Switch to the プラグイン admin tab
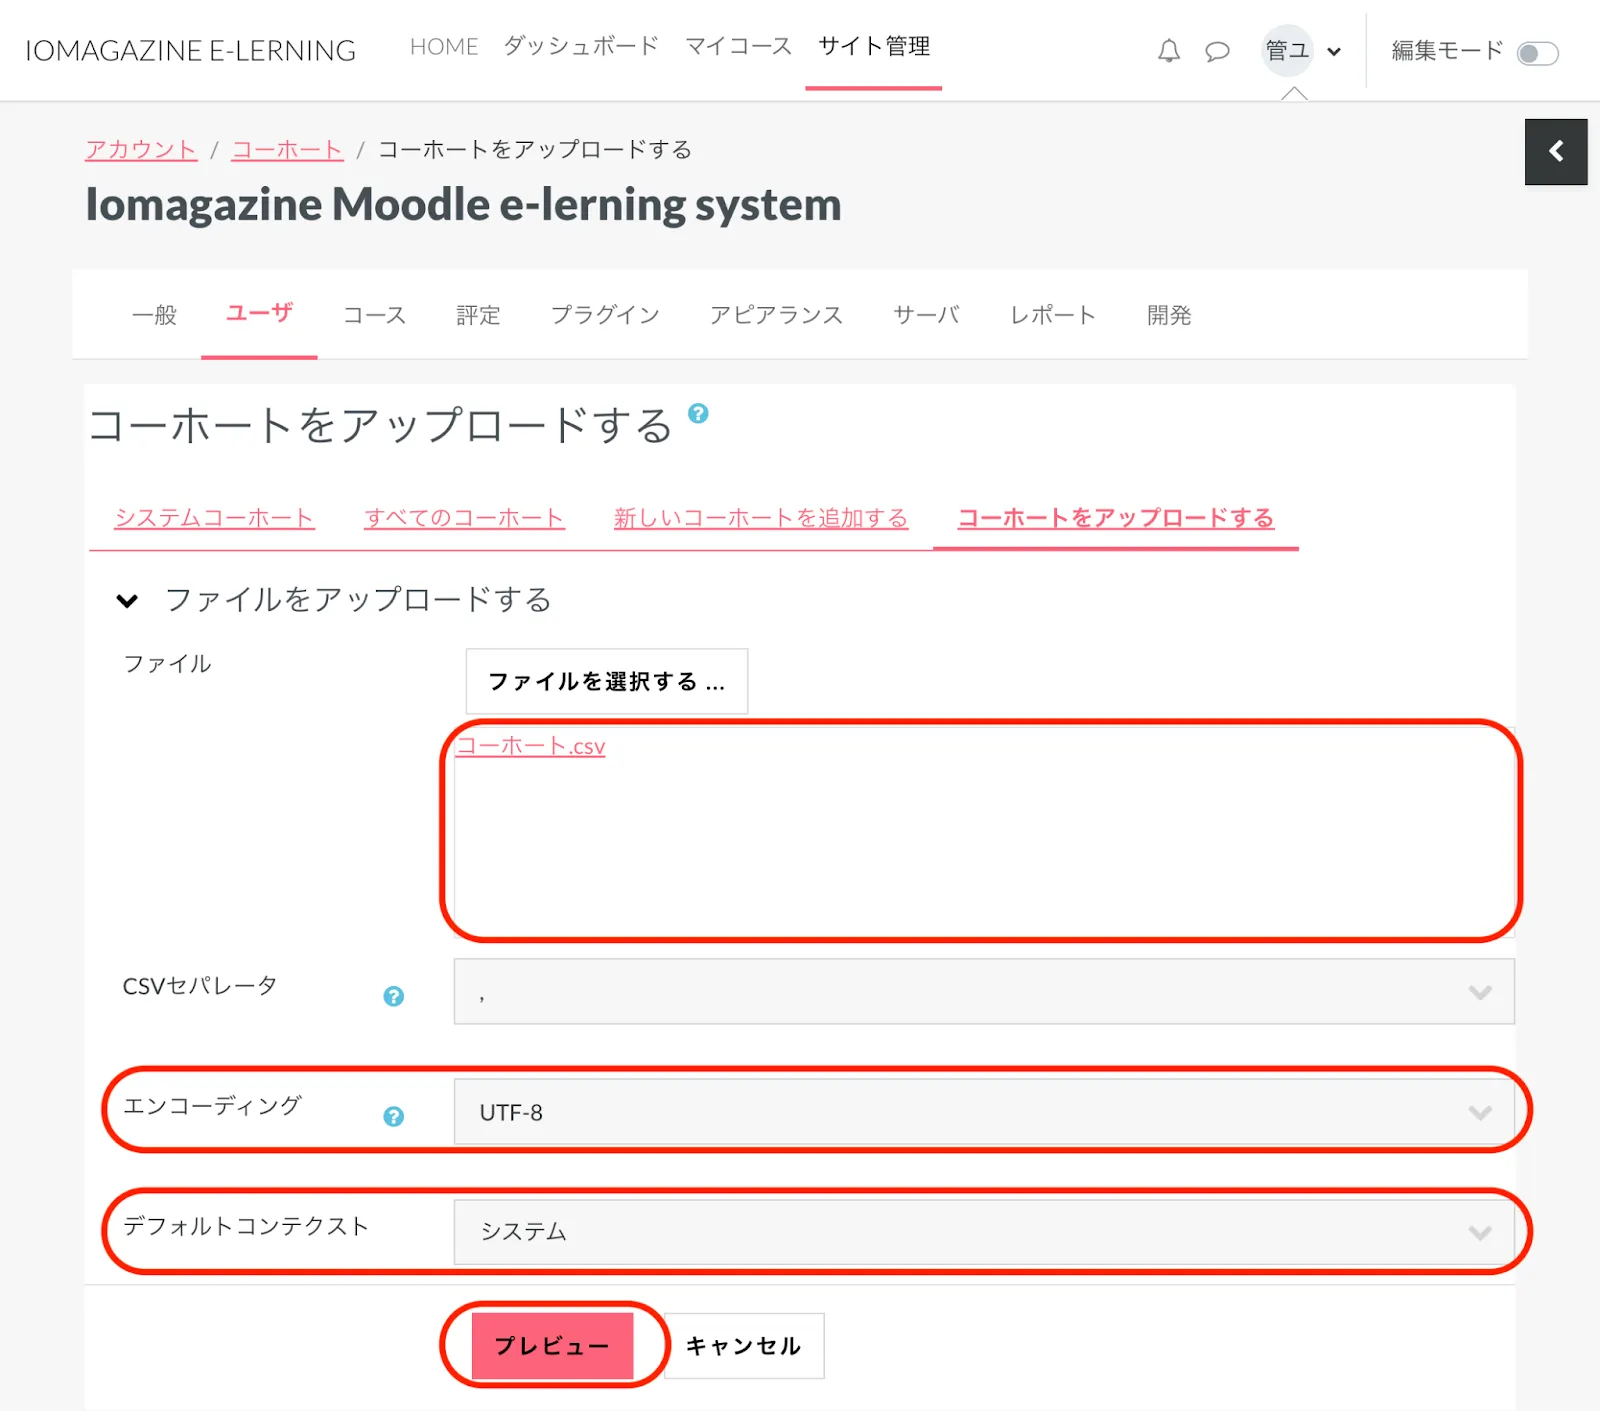1600x1411 pixels. pyautogui.click(x=605, y=315)
